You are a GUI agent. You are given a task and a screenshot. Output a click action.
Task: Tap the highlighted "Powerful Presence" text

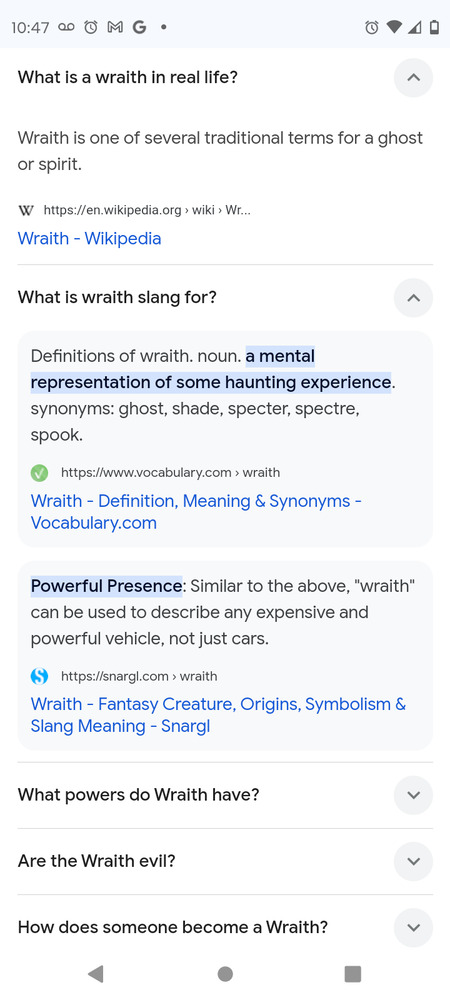[106, 585]
